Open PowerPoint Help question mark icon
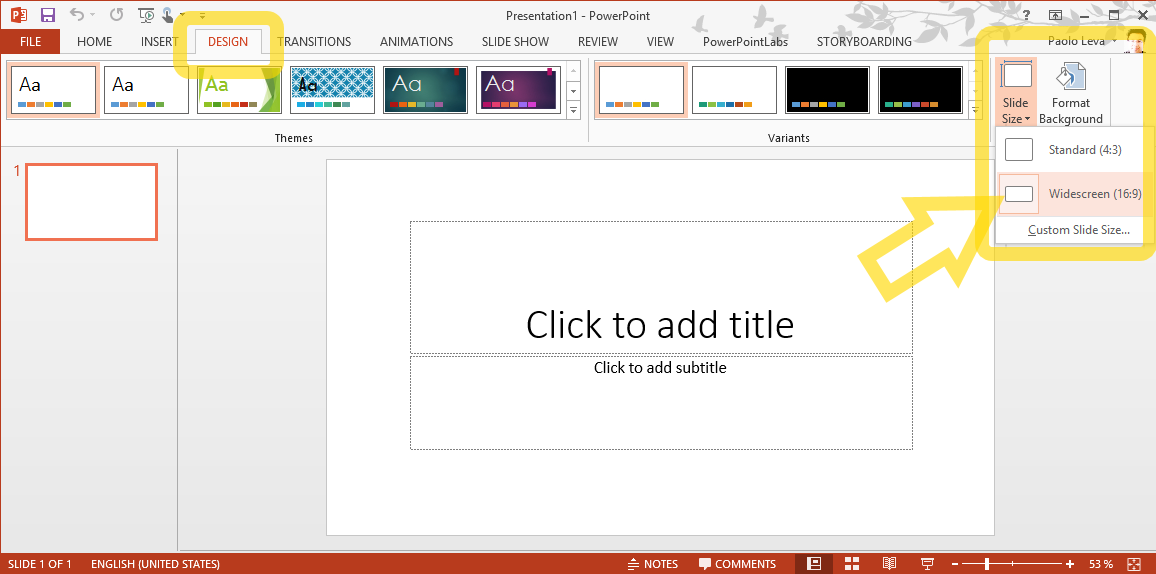Image resolution: width=1156 pixels, height=574 pixels. tap(1026, 15)
